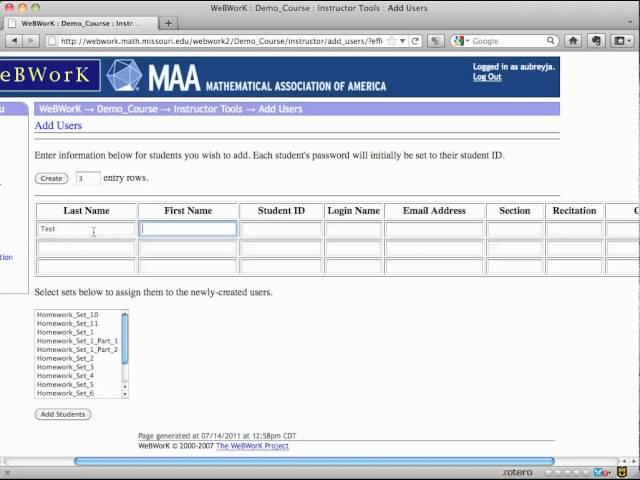This screenshot has height=480, width=640.
Task: Click the Mizzou tiger status bar icon
Action: coord(622,472)
